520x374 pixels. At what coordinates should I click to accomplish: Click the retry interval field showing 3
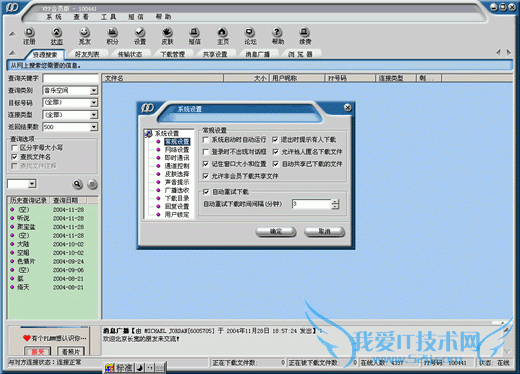[312, 204]
